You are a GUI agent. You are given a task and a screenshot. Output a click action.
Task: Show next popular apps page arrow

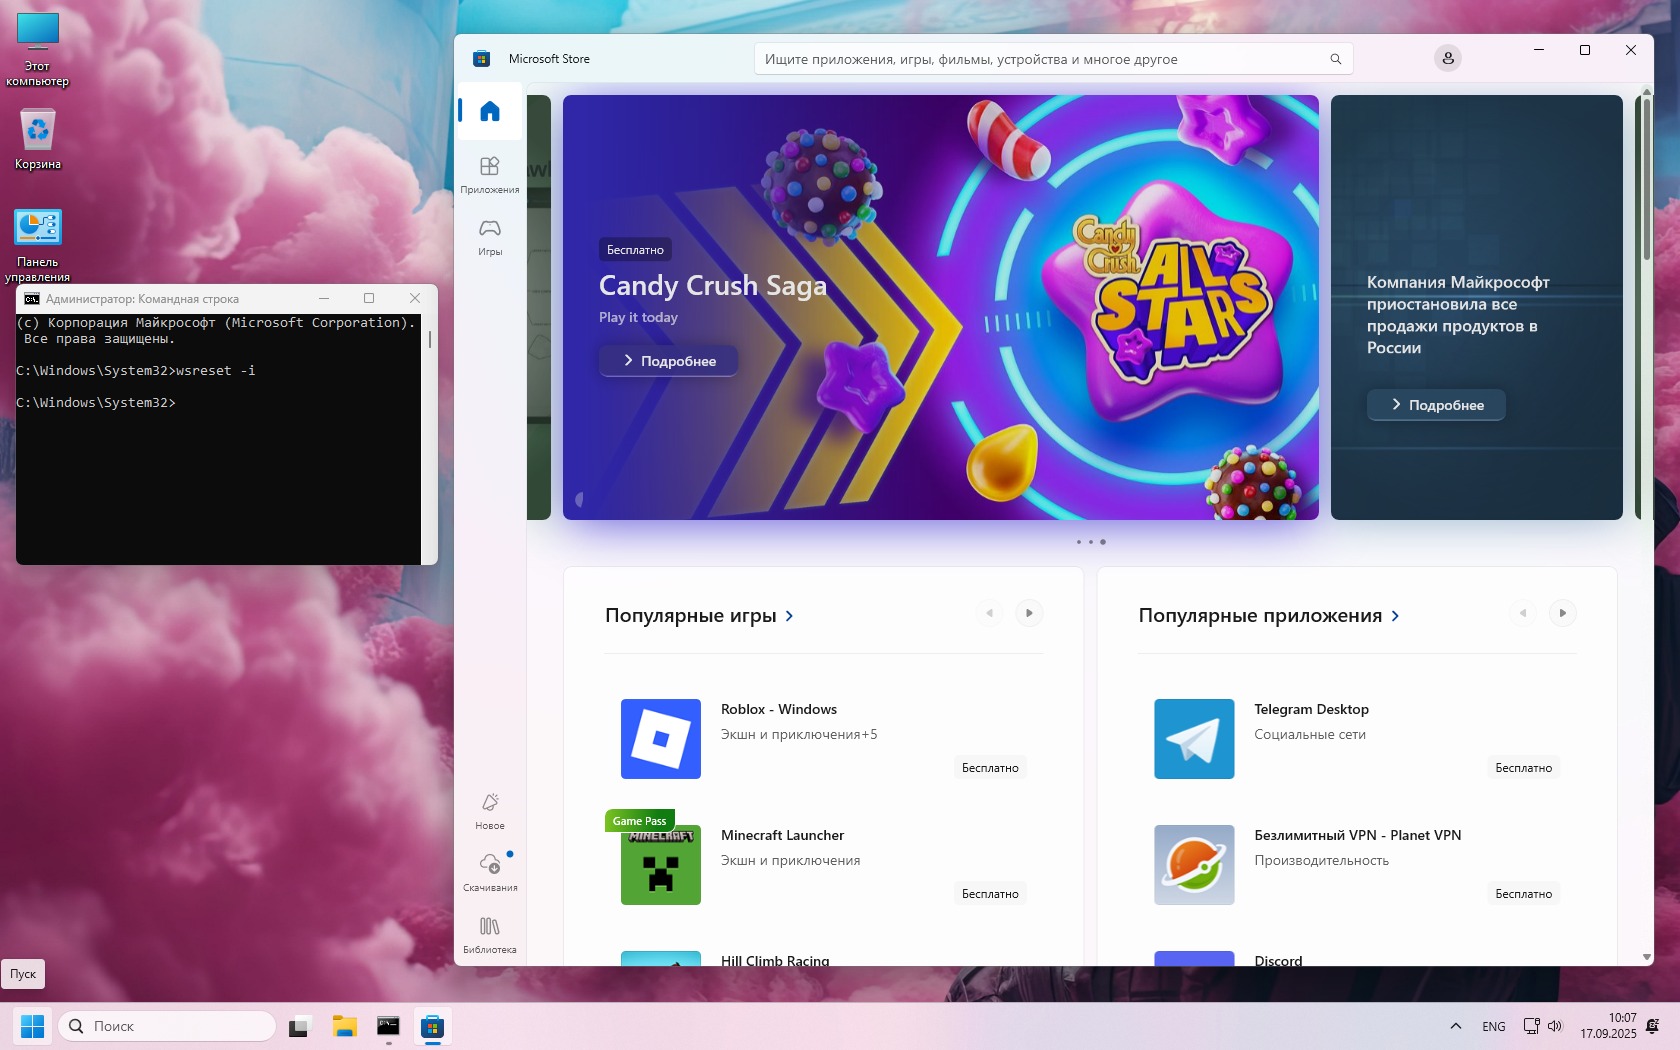1562,613
